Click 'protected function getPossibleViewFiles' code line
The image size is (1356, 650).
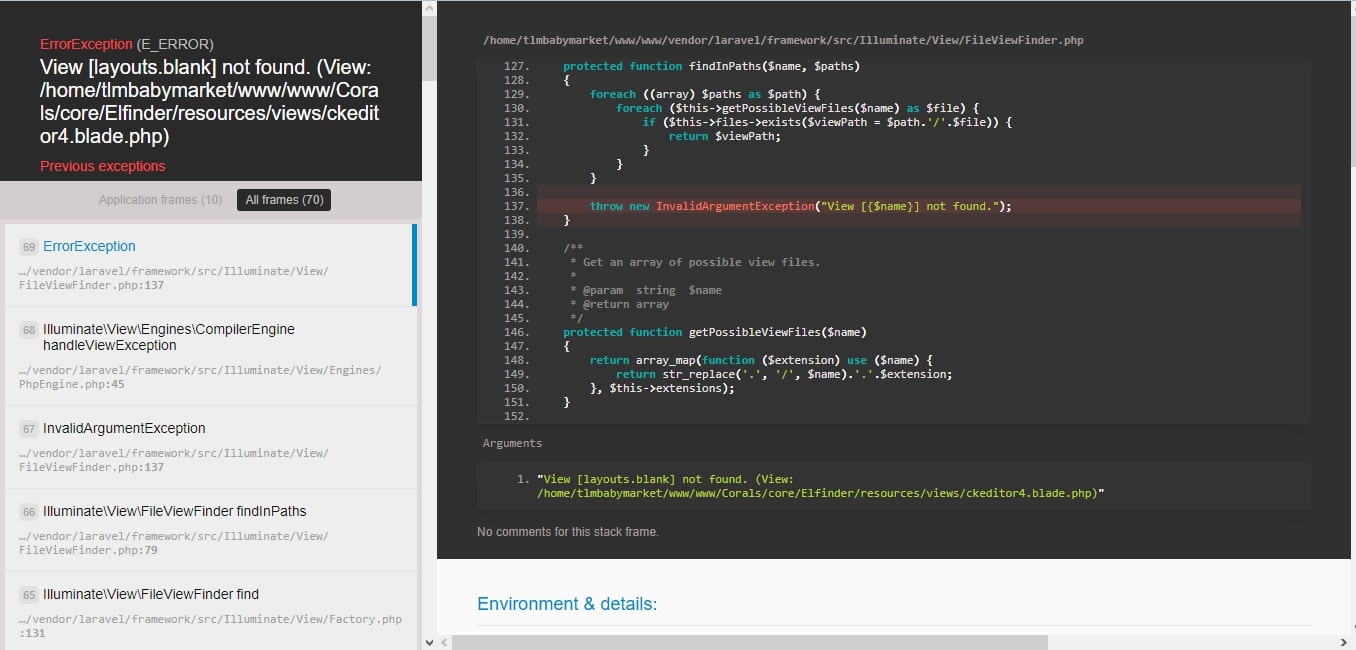coord(715,332)
